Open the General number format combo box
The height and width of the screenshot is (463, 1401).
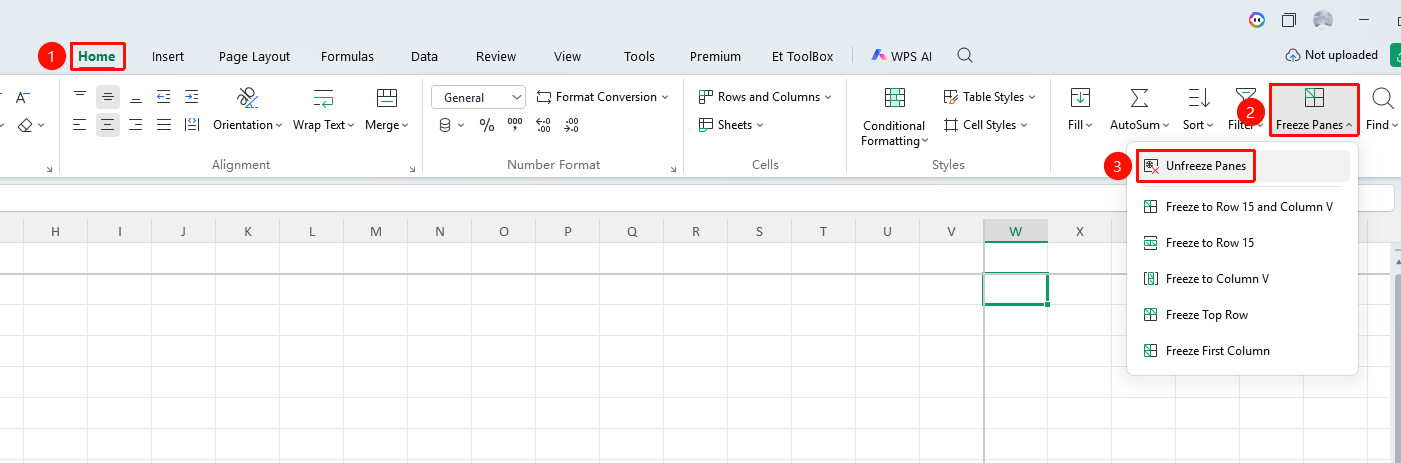click(x=478, y=97)
